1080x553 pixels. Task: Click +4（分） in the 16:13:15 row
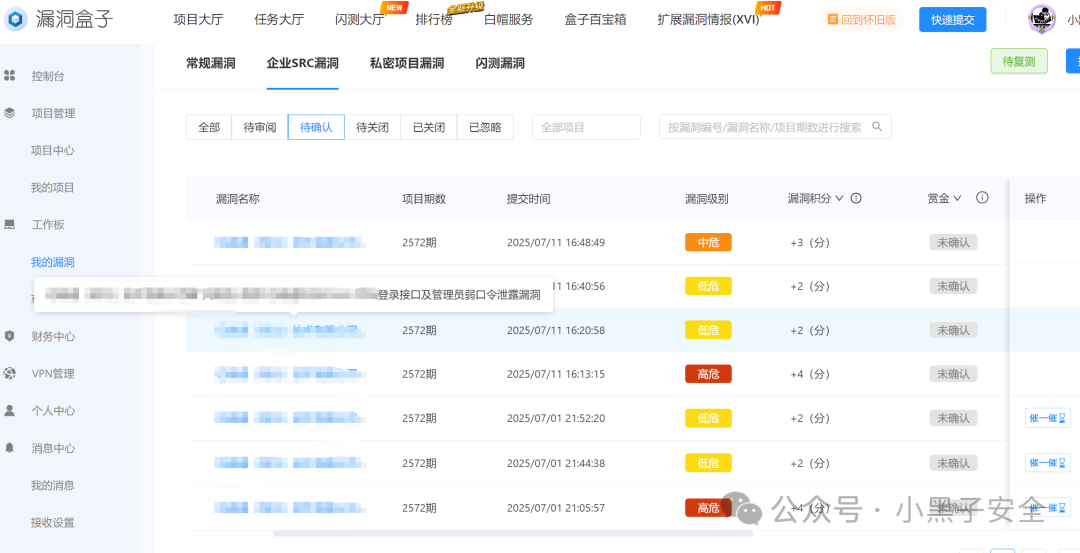[x=809, y=374]
